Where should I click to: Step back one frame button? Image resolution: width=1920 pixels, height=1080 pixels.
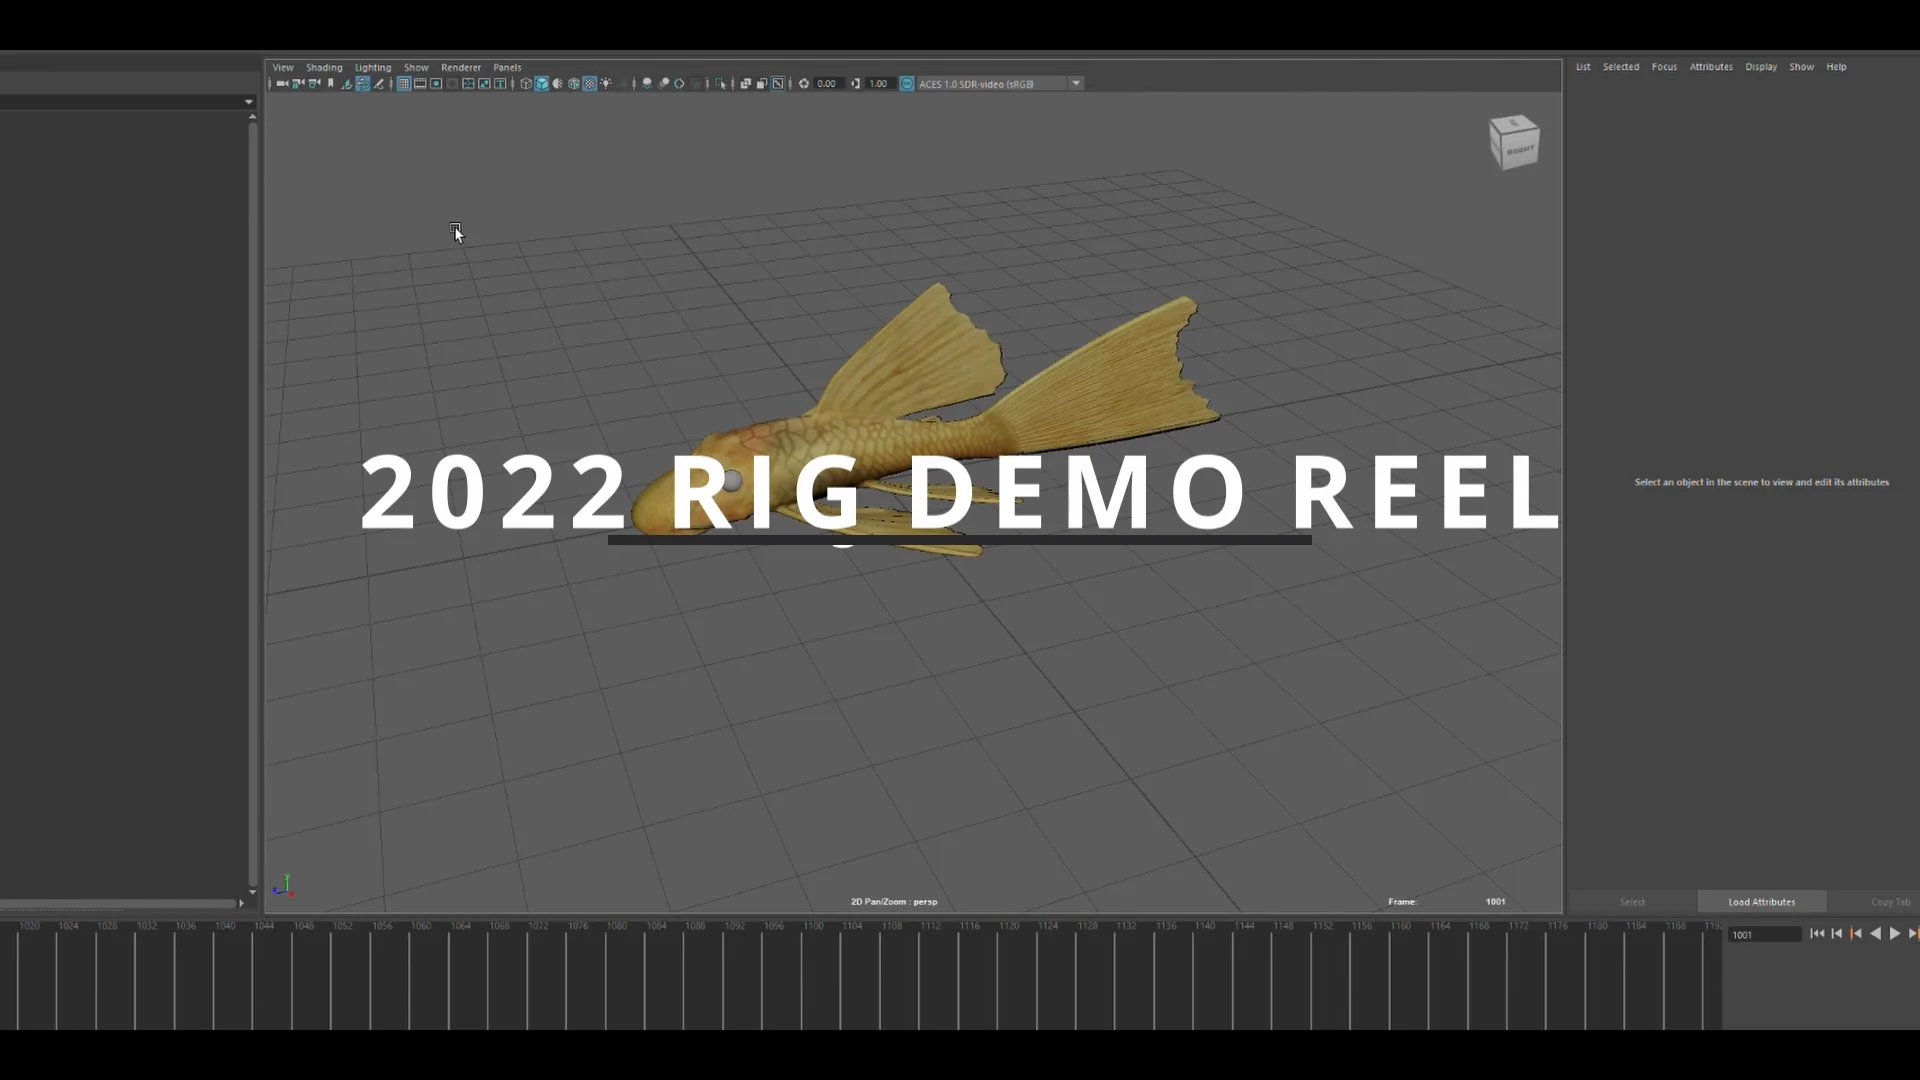pyautogui.click(x=1836, y=933)
